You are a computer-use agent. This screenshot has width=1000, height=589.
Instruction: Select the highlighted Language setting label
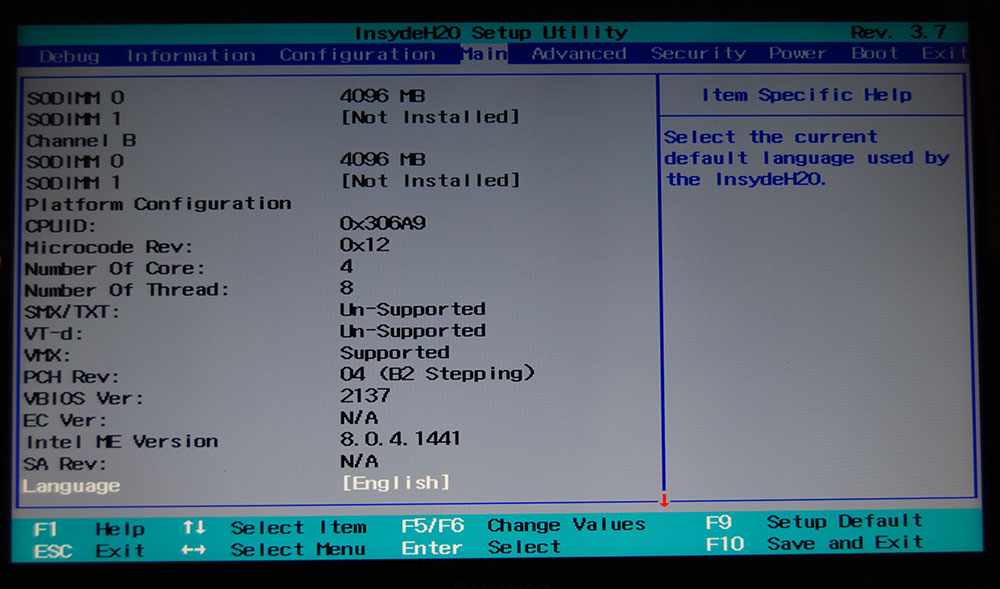click(71, 486)
